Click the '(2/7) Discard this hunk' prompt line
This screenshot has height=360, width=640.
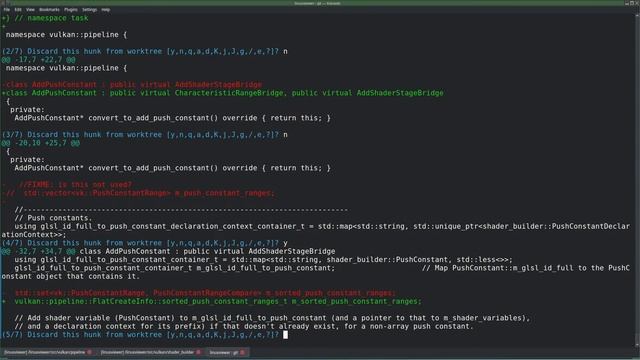[x=144, y=51]
